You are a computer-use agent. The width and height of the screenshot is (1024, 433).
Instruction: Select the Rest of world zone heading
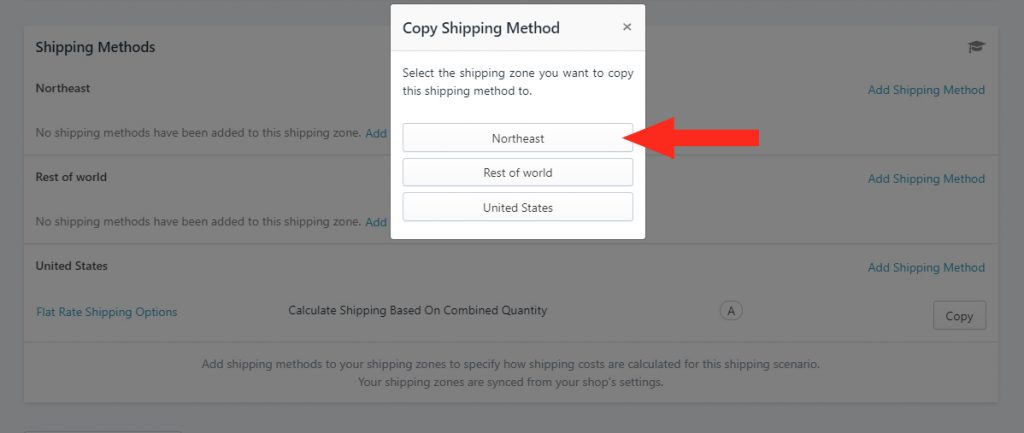(71, 177)
